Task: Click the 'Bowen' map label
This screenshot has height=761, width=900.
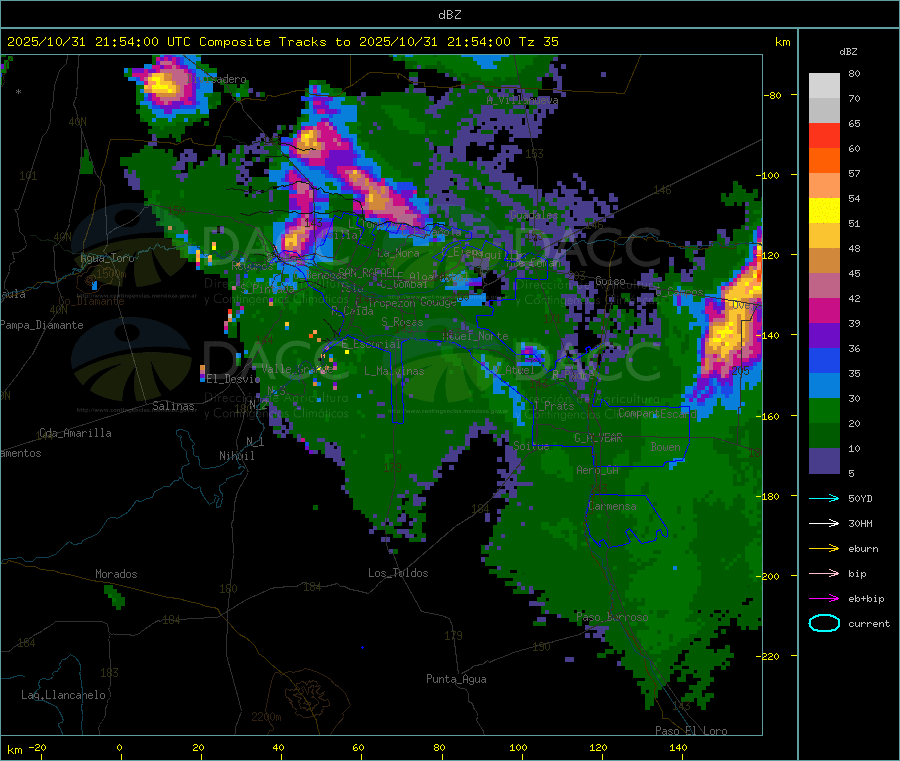Action: (x=666, y=446)
